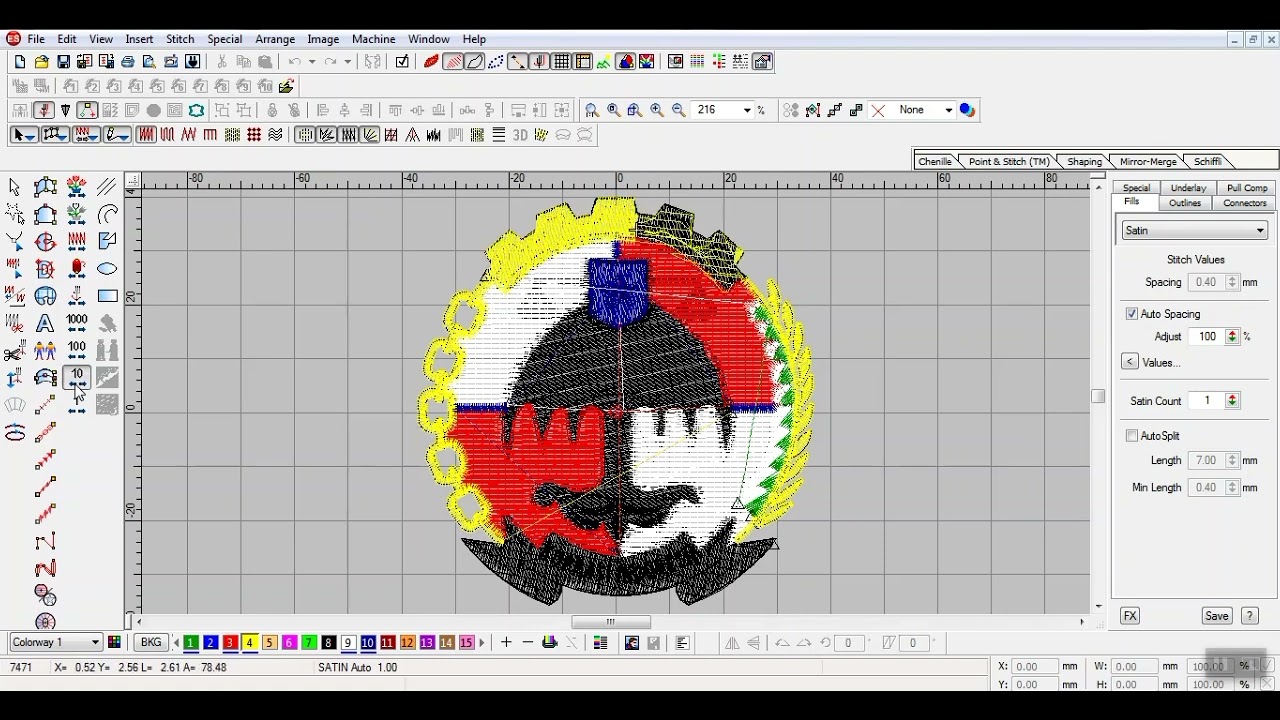Select the rectangle shape tool

pos(107,296)
